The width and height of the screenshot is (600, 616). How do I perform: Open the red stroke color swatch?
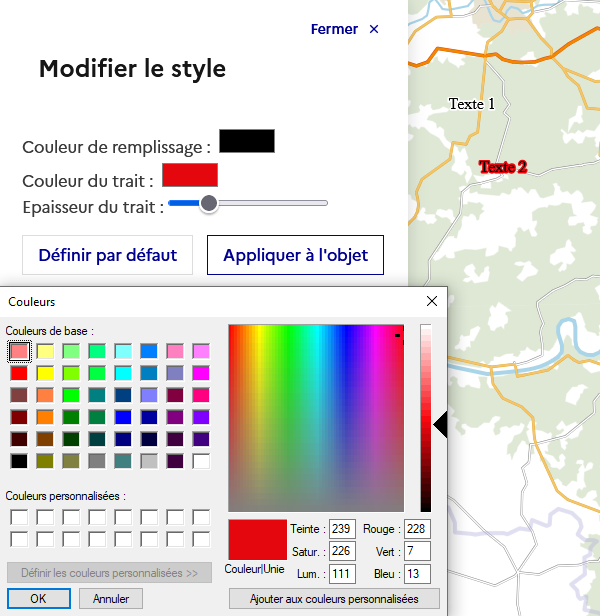point(190,175)
